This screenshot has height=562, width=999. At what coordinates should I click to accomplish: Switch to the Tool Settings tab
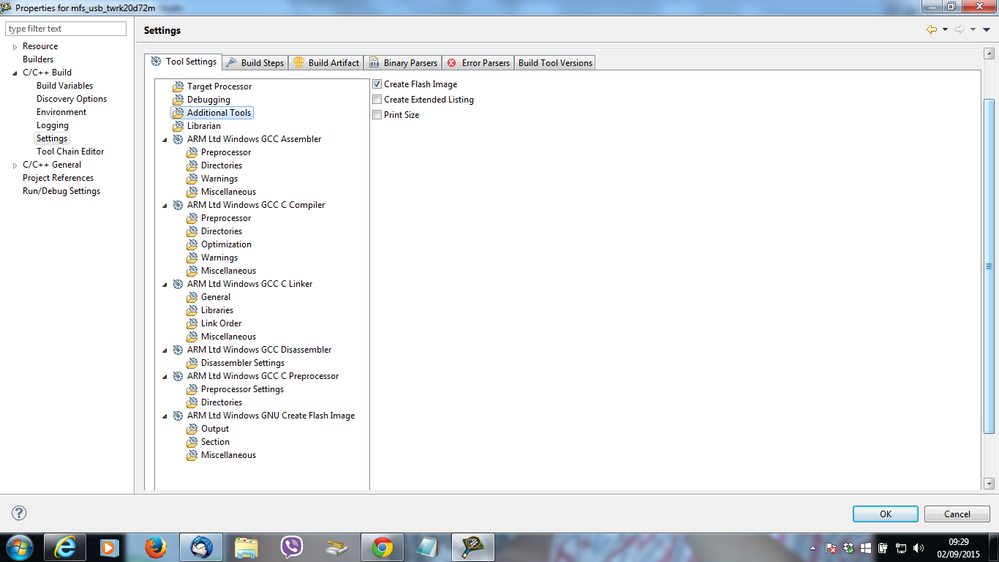coord(183,62)
